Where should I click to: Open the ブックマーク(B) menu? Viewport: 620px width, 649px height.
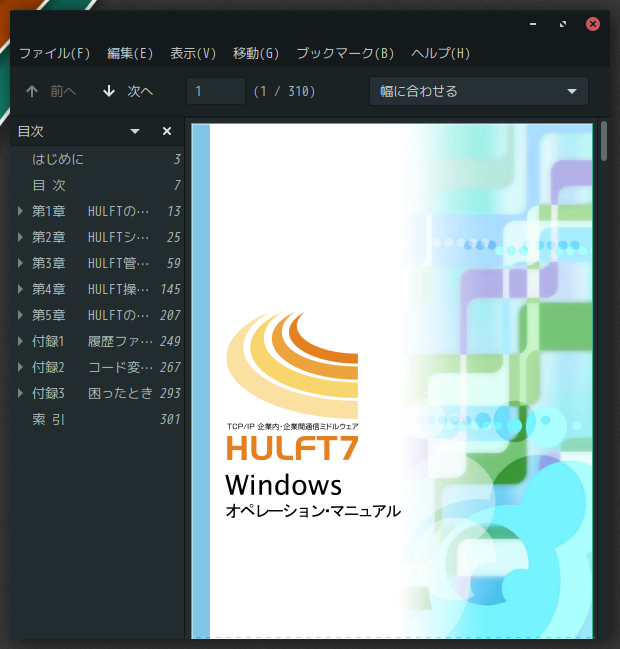(345, 53)
